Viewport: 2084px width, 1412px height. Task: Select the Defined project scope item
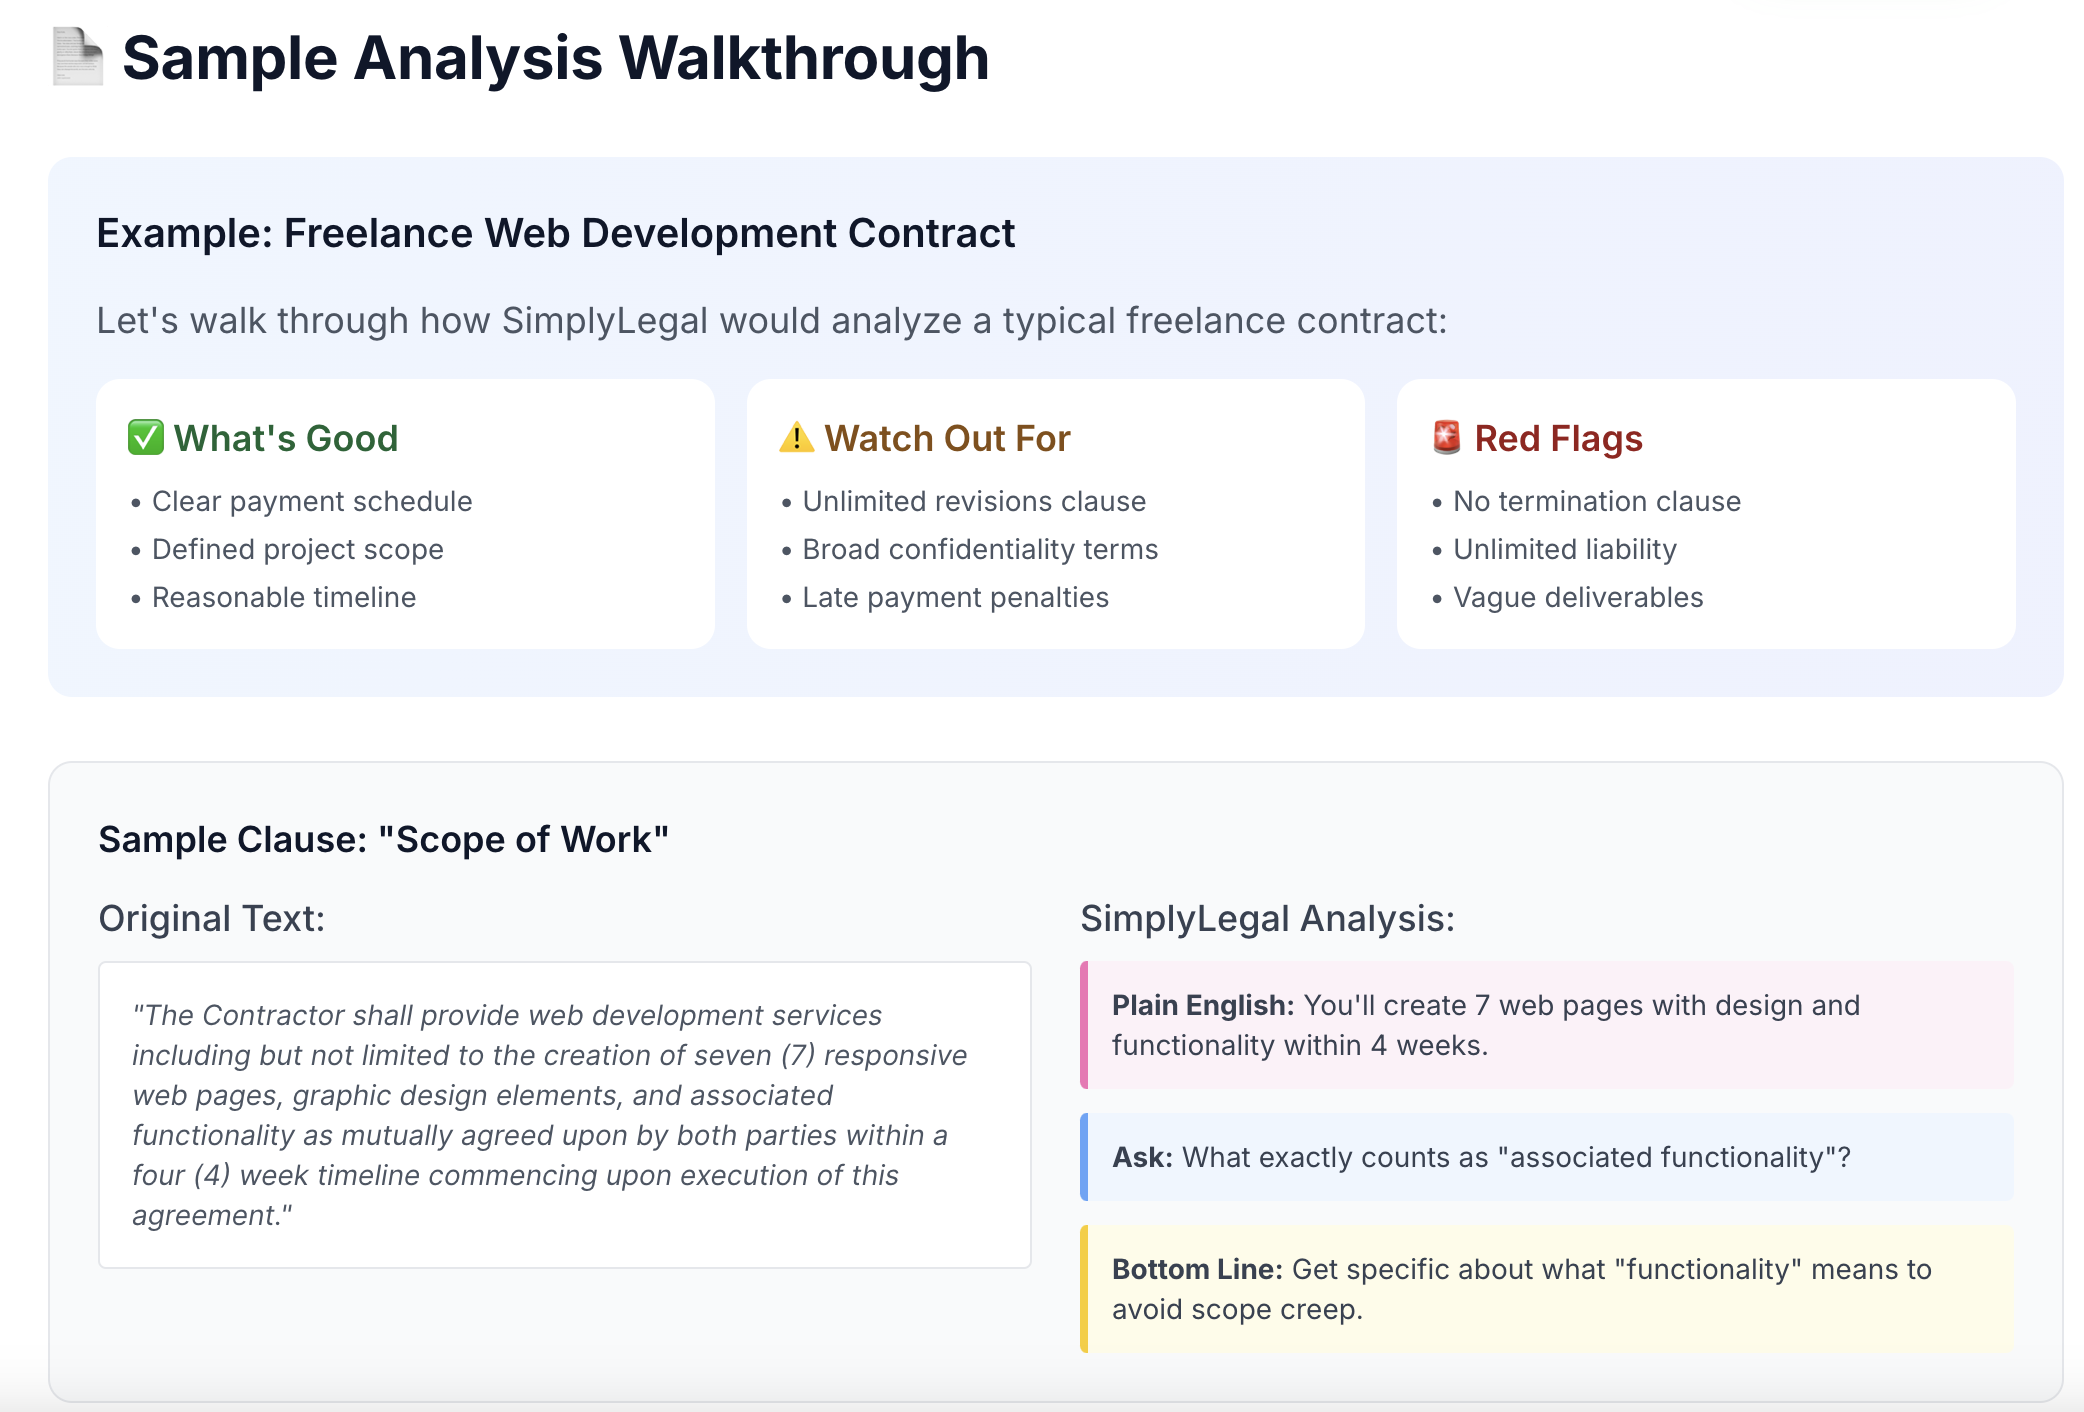[x=298, y=549]
